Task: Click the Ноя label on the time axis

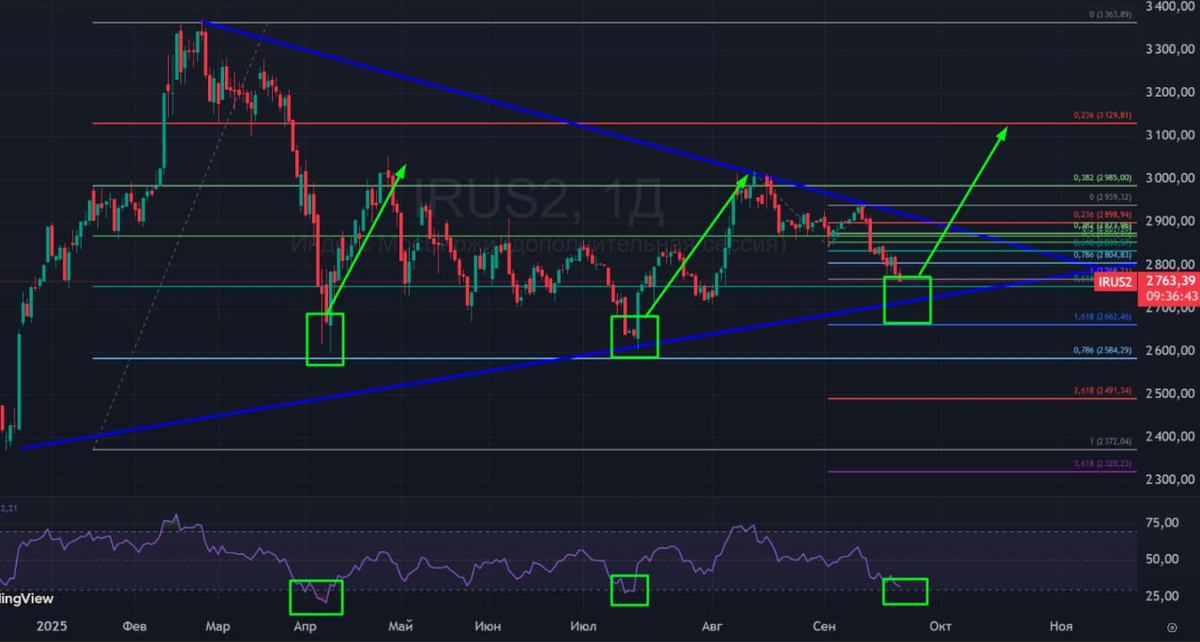Action: (1061, 626)
